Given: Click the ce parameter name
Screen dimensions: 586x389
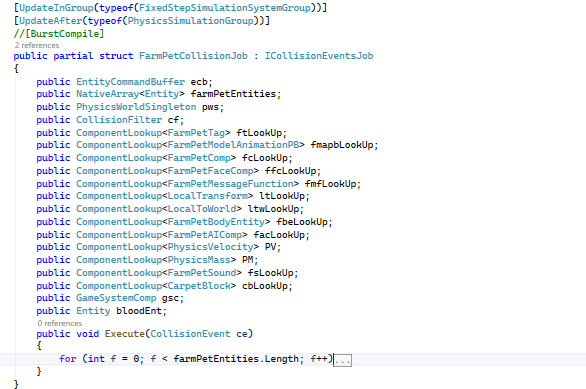Looking at the screenshot, I should (x=242, y=334).
